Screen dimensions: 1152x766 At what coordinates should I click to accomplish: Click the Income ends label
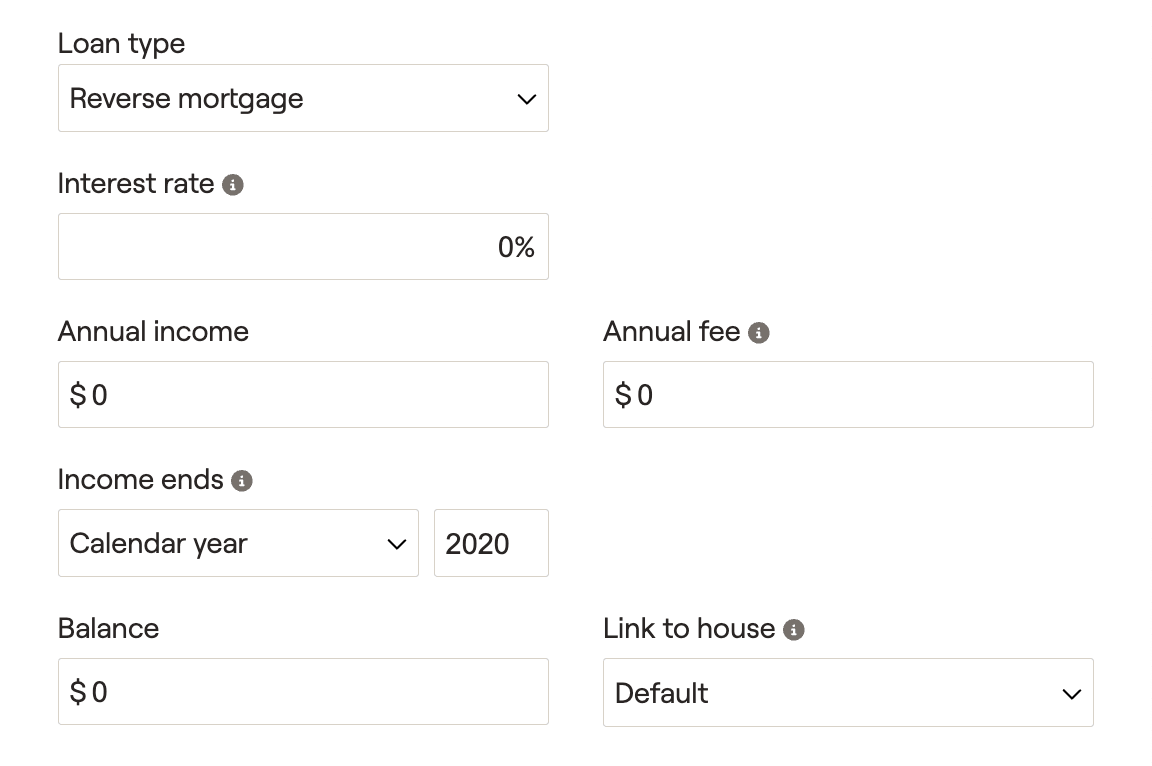(140, 480)
